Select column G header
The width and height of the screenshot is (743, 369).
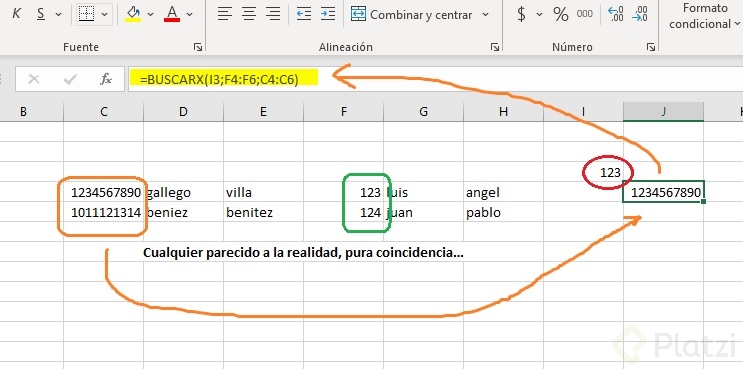[x=424, y=112]
